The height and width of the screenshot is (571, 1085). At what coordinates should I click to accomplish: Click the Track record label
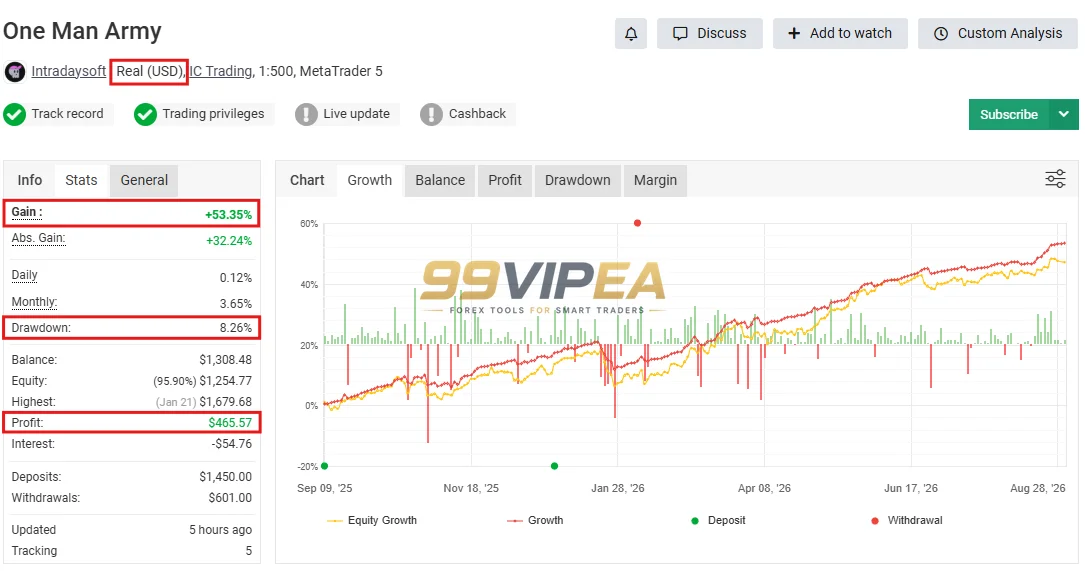(x=67, y=114)
